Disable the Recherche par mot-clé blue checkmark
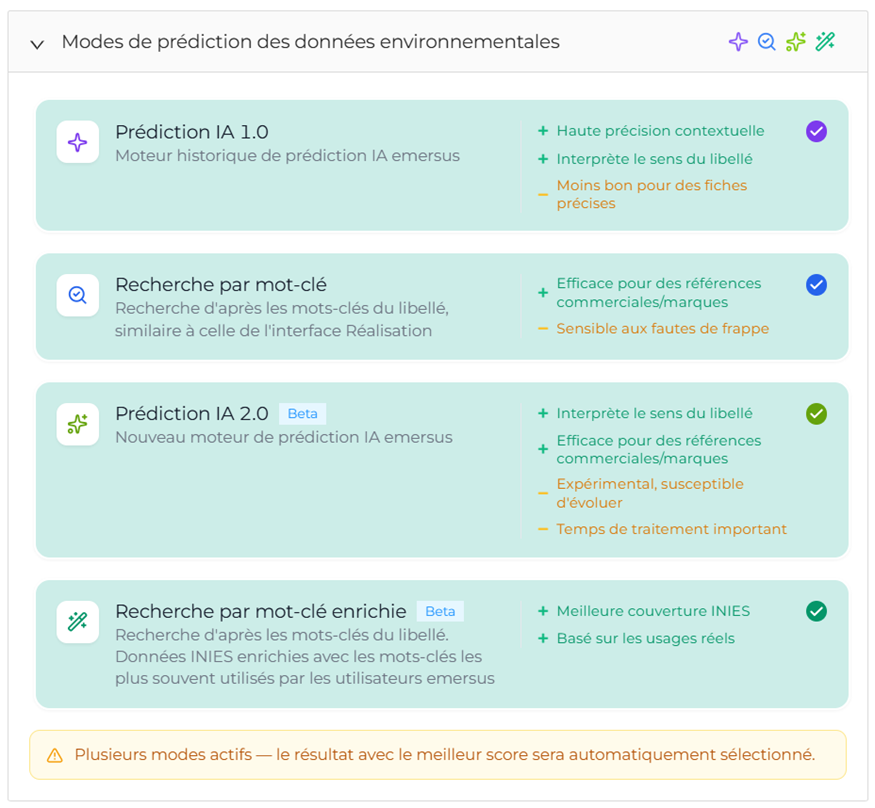The height and width of the screenshot is (808, 875). (x=816, y=285)
